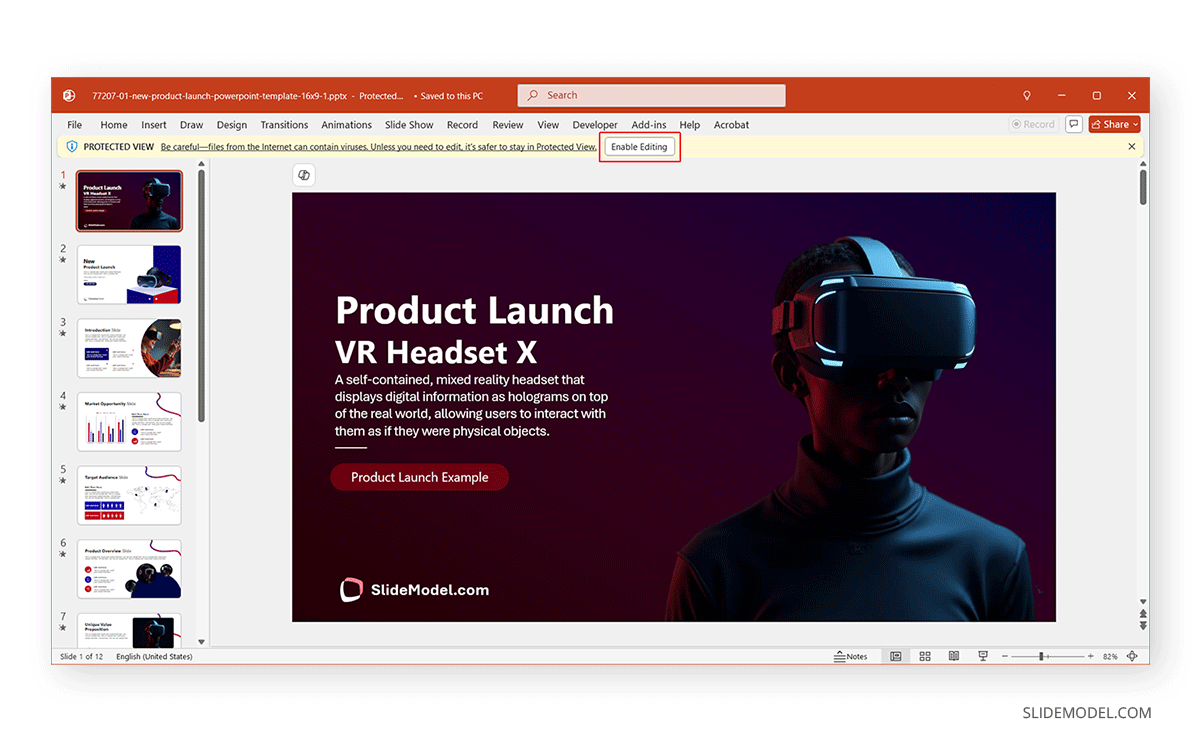Switch to the Design tab
The image size is (1200, 743).
231,125
